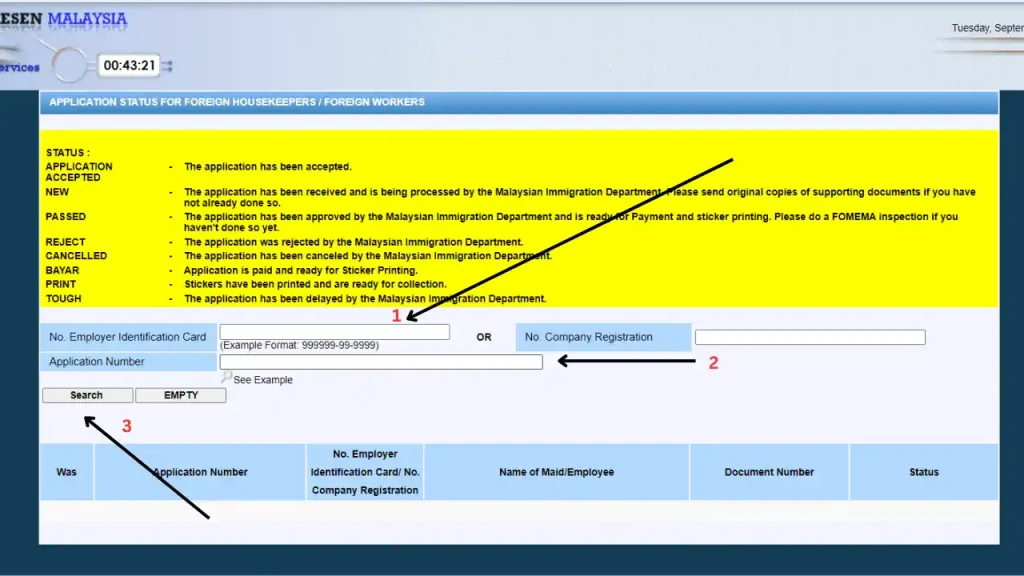The image size is (1024, 576).
Task: Open the See Example link
Action: 262,380
